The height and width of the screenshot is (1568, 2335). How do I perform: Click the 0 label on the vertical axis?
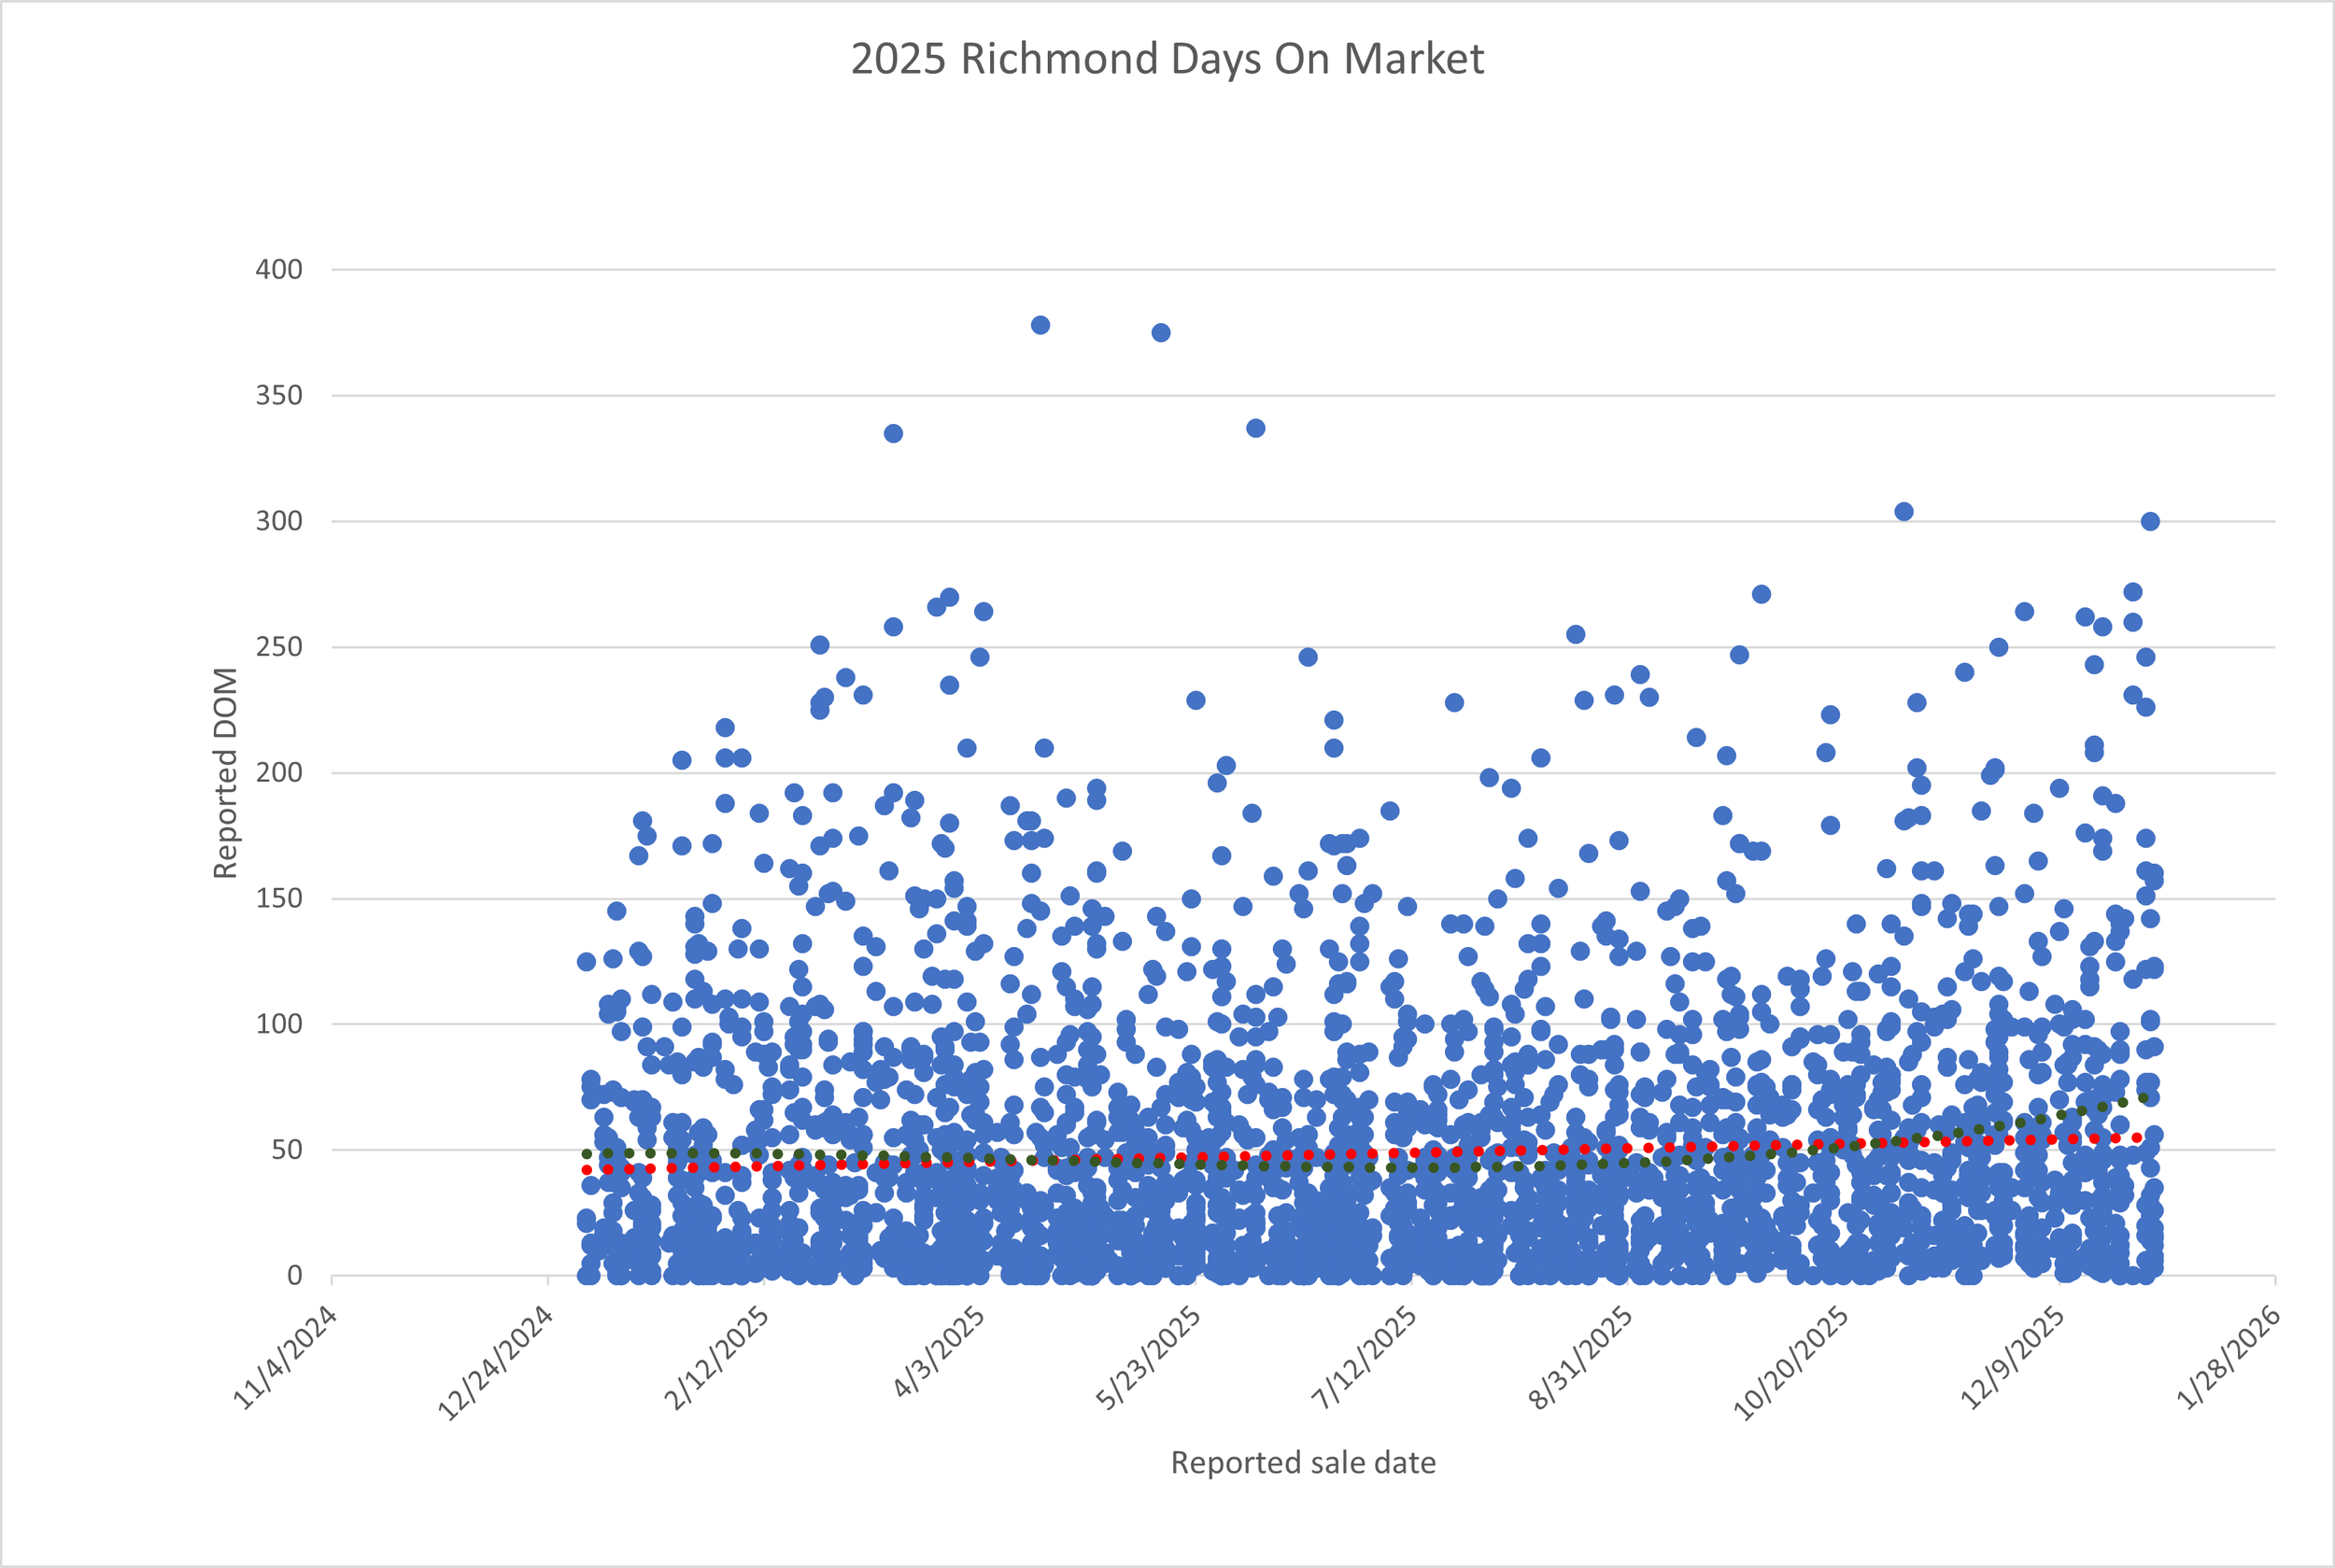pyautogui.click(x=294, y=1276)
